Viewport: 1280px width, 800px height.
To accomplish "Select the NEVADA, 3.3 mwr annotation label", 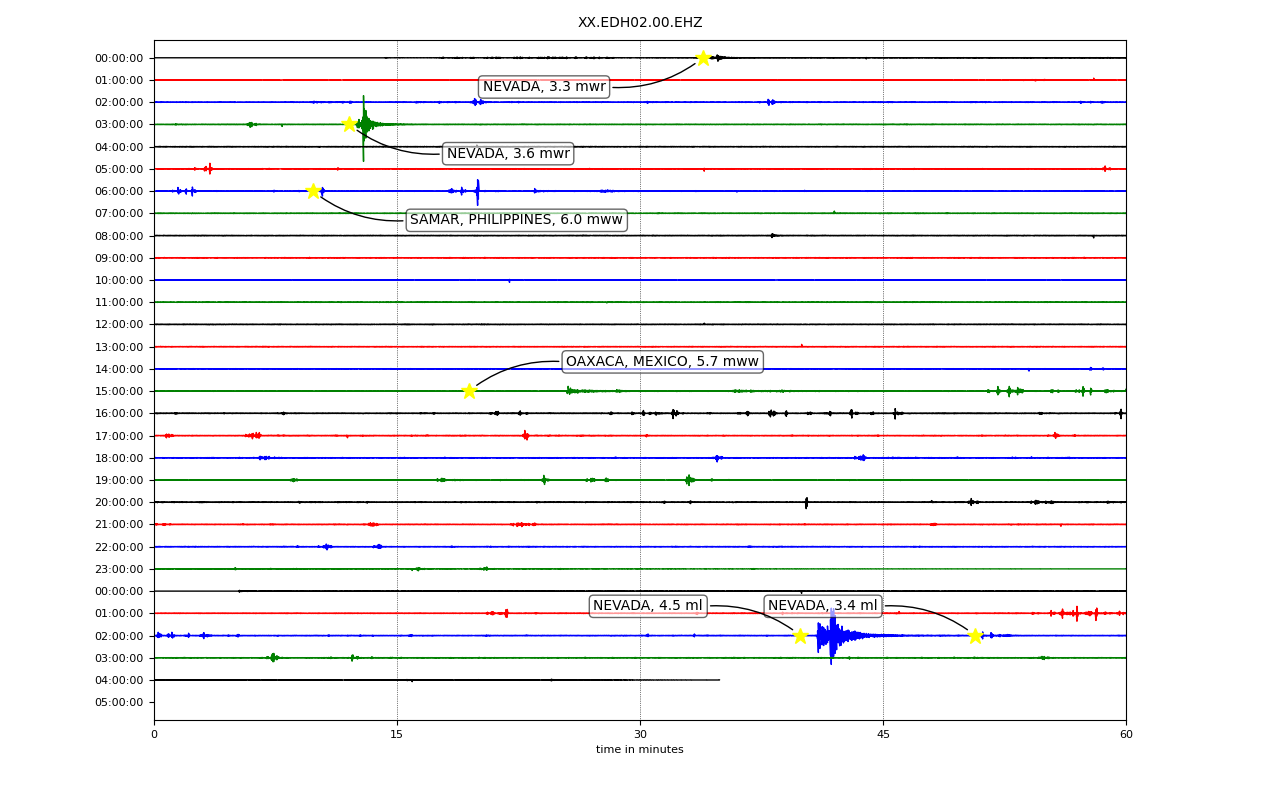I will click(x=544, y=87).
